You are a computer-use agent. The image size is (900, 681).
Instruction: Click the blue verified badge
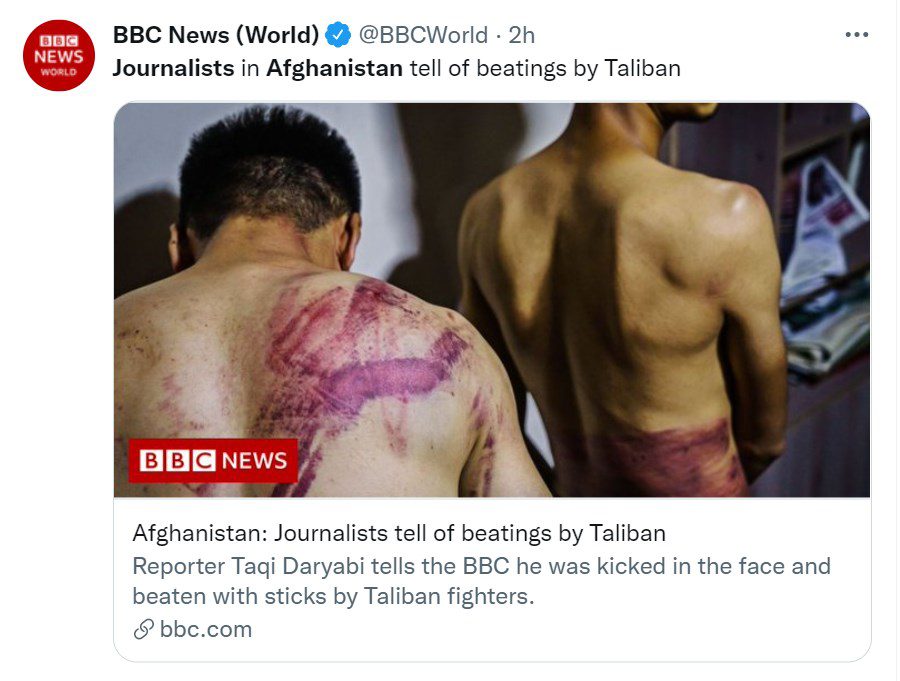click(x=338, y=35)
